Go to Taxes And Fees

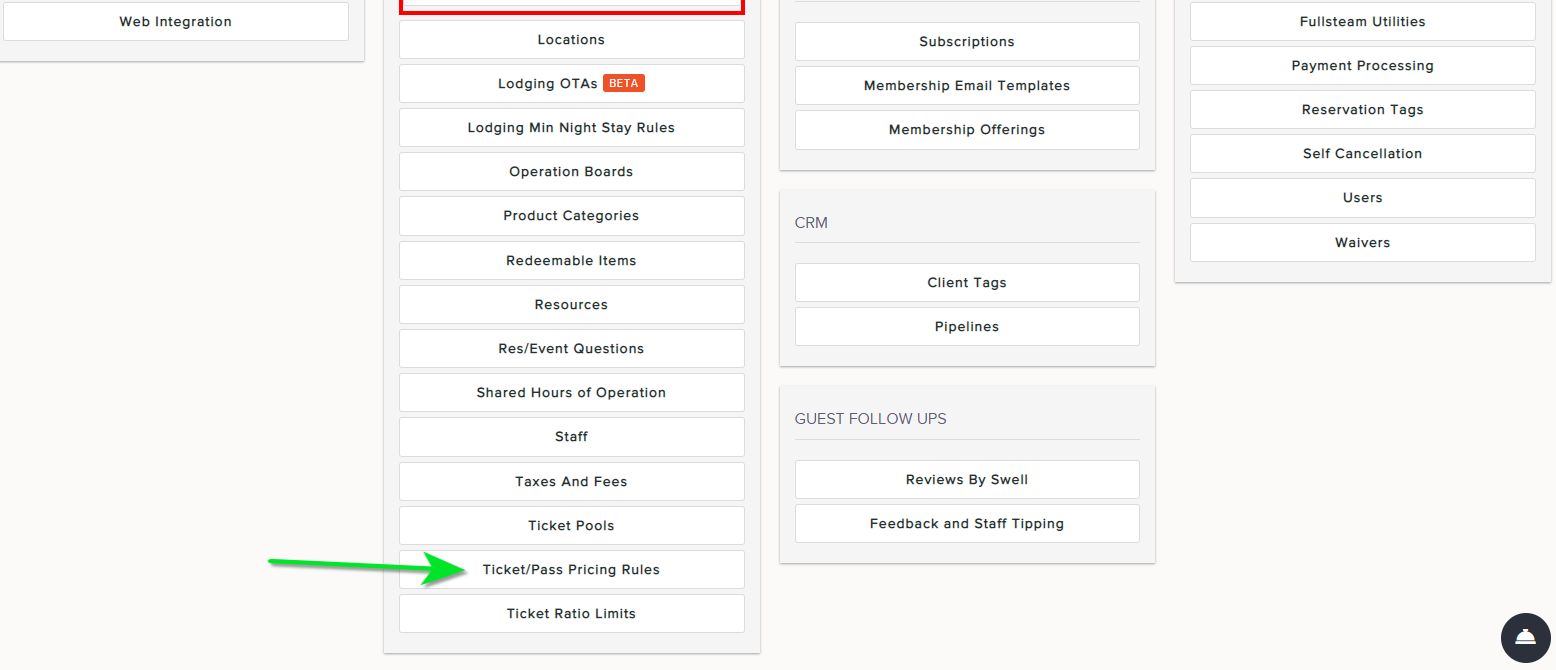point(571,481)
